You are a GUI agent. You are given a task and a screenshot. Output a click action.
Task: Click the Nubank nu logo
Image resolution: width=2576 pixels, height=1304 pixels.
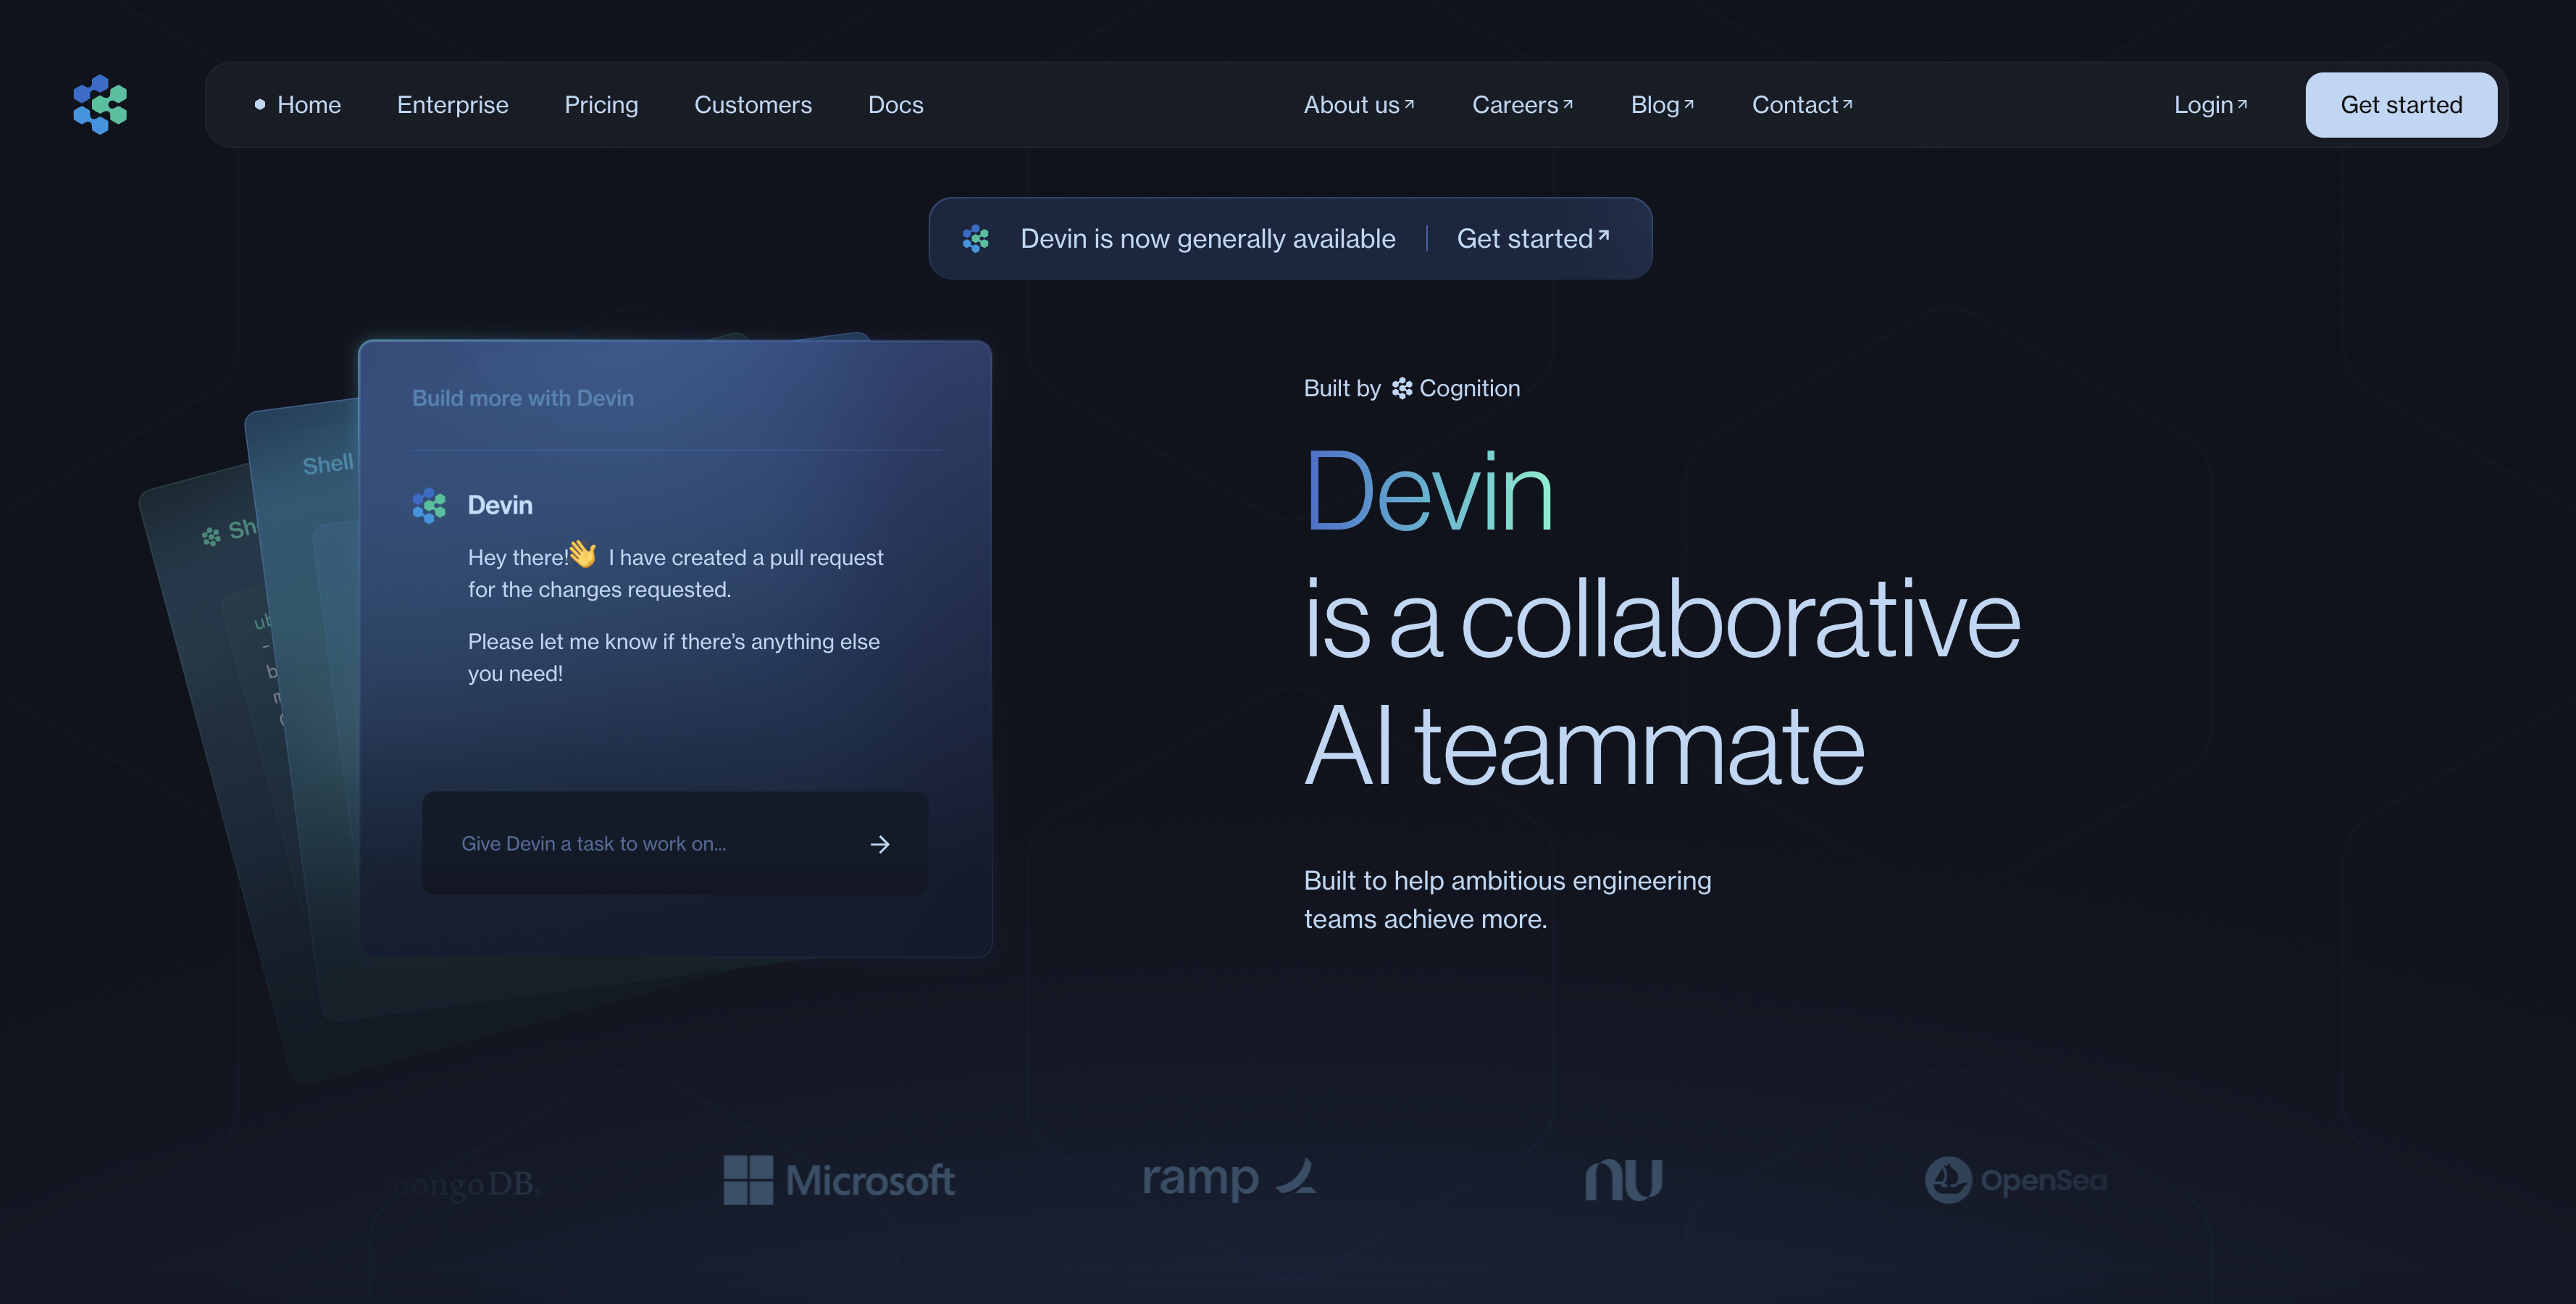pyautogui.click(x=1623, y=1180)
